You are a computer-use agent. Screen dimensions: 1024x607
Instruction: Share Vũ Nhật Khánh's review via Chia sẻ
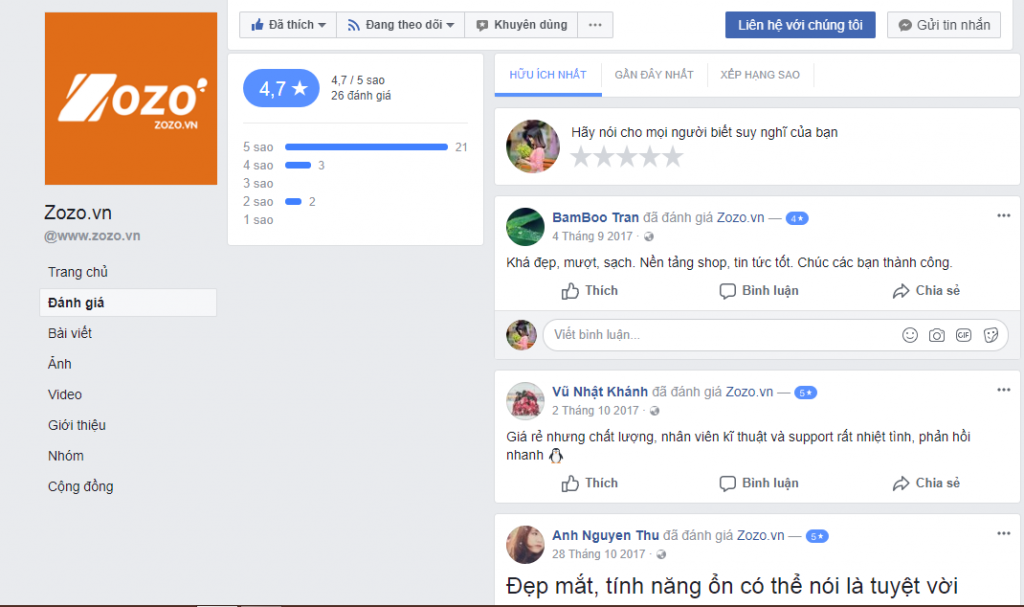click(x=926, y=483)
